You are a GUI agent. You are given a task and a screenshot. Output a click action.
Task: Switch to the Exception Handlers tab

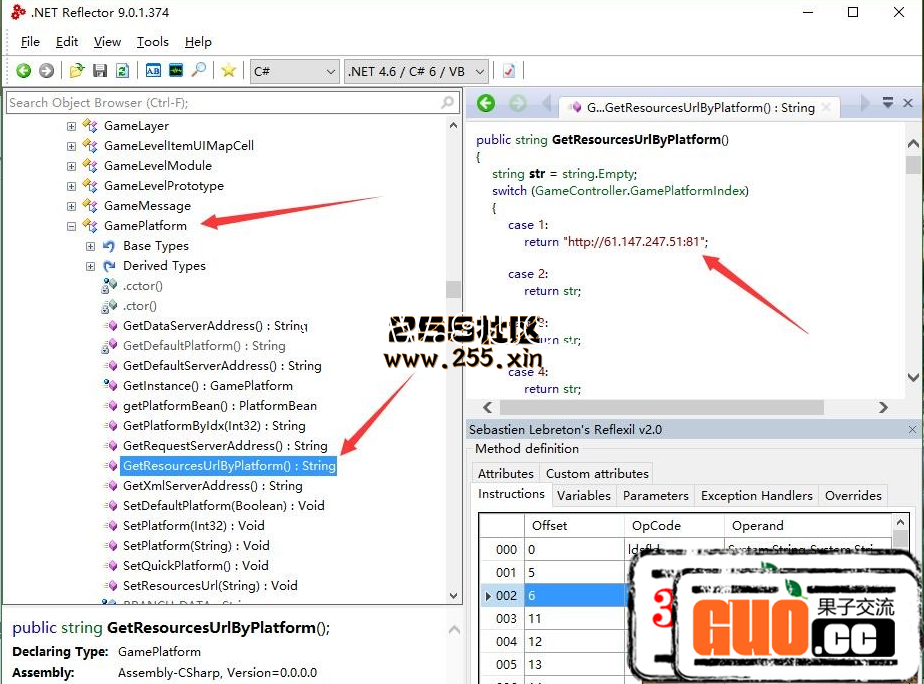click(756, 495)
